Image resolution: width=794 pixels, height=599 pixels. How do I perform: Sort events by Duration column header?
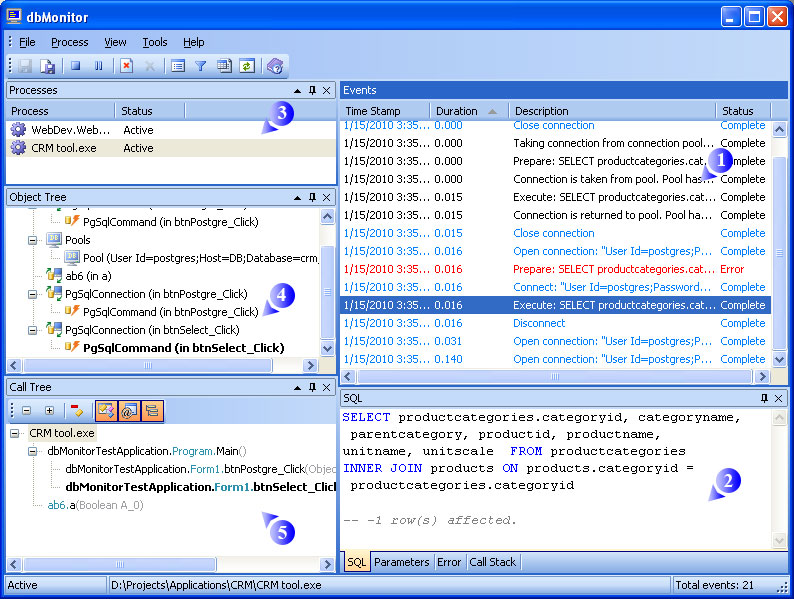pos(457,111)
